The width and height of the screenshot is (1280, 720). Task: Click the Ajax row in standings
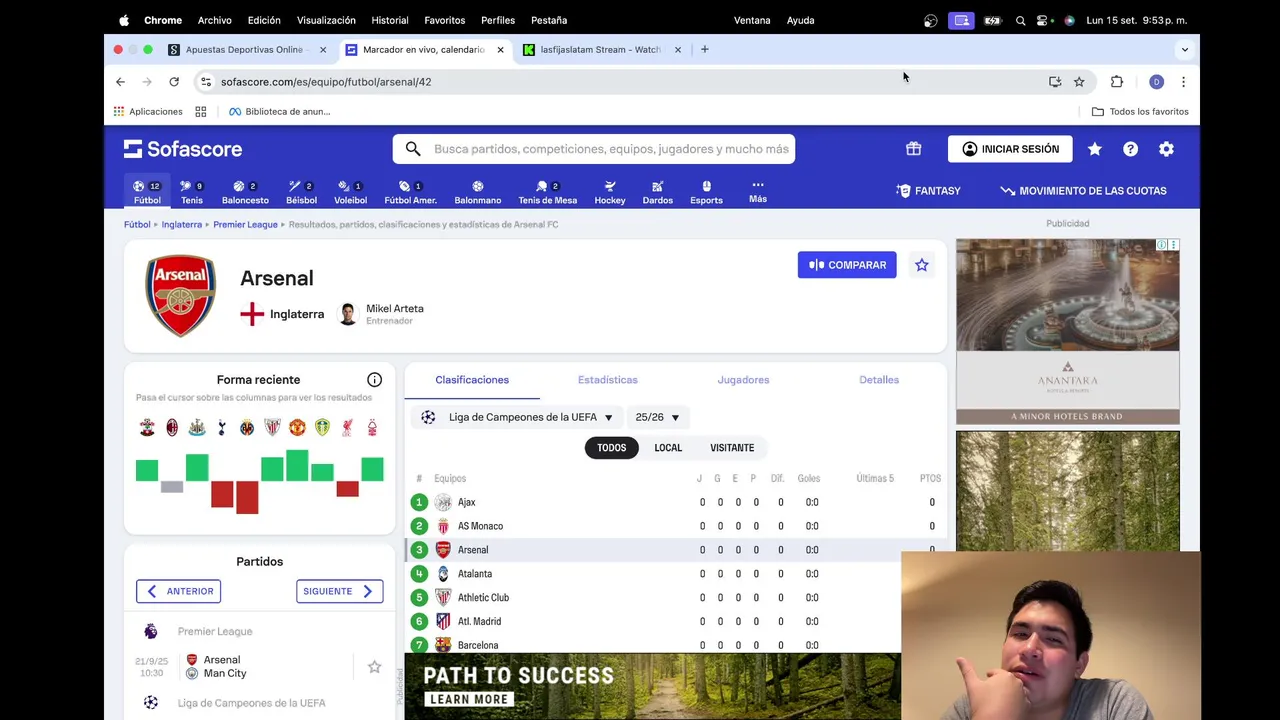pos(675,502)
